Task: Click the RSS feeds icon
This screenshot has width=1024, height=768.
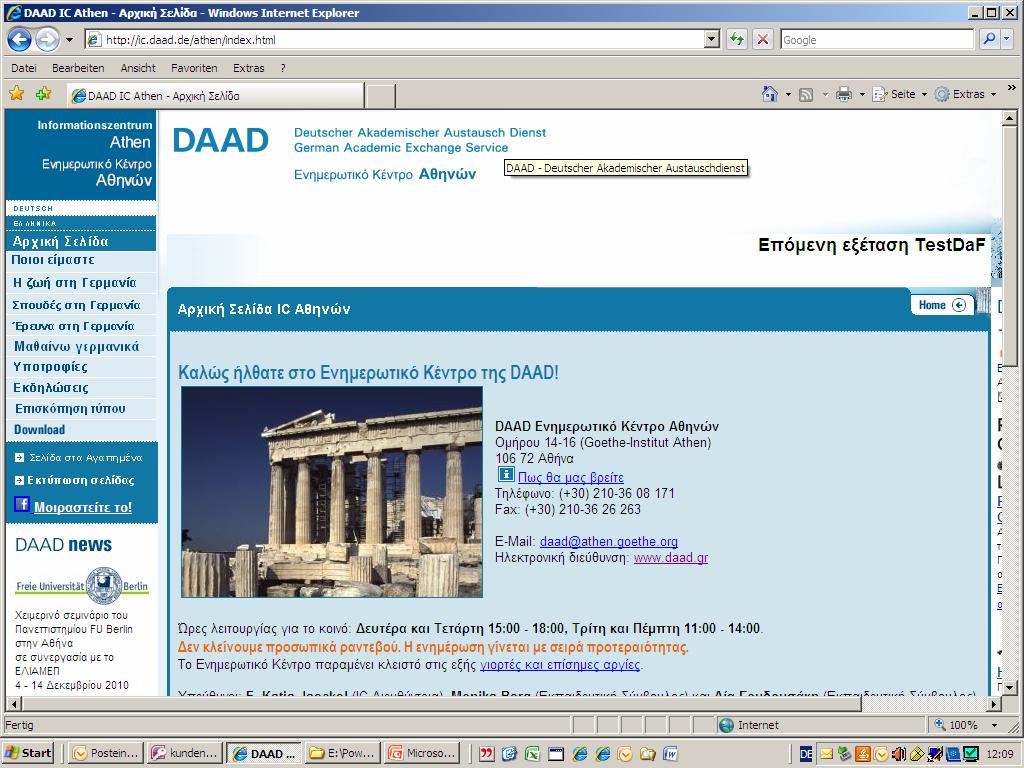Action: coord(807,95)
